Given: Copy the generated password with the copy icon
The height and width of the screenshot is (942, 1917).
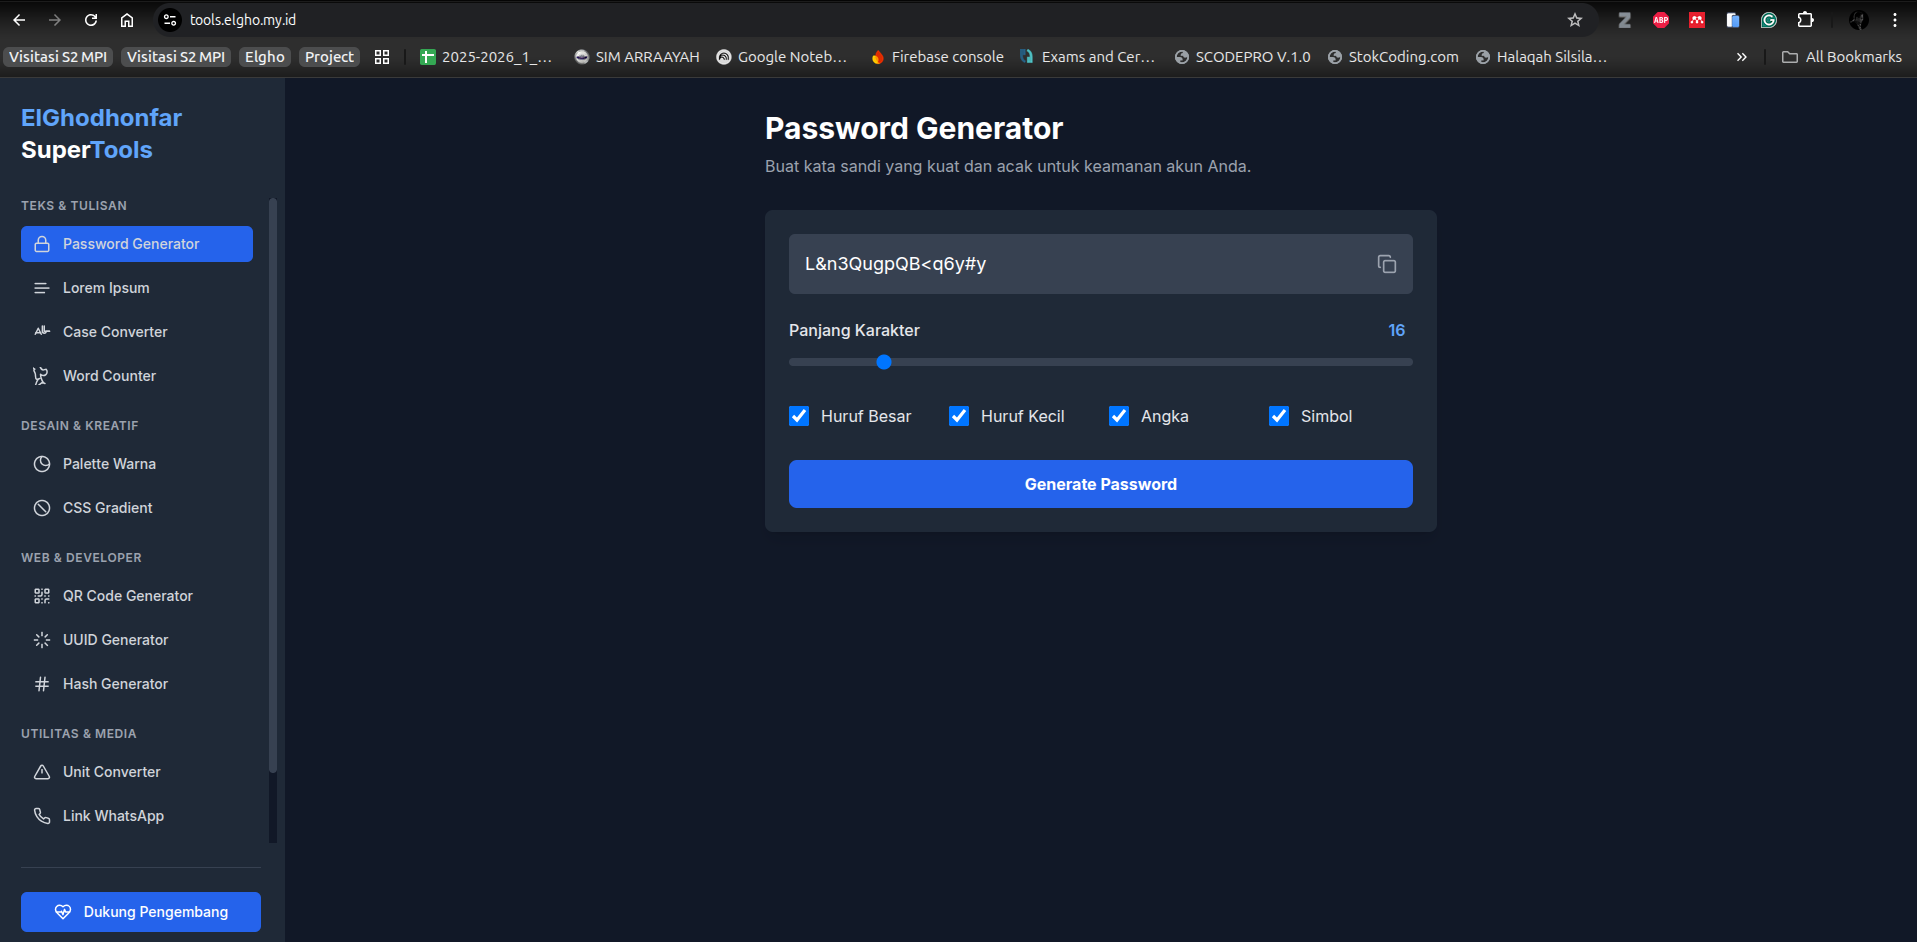Looking at the screenshot, I should pyautogui.click(x=1386, y=264).
